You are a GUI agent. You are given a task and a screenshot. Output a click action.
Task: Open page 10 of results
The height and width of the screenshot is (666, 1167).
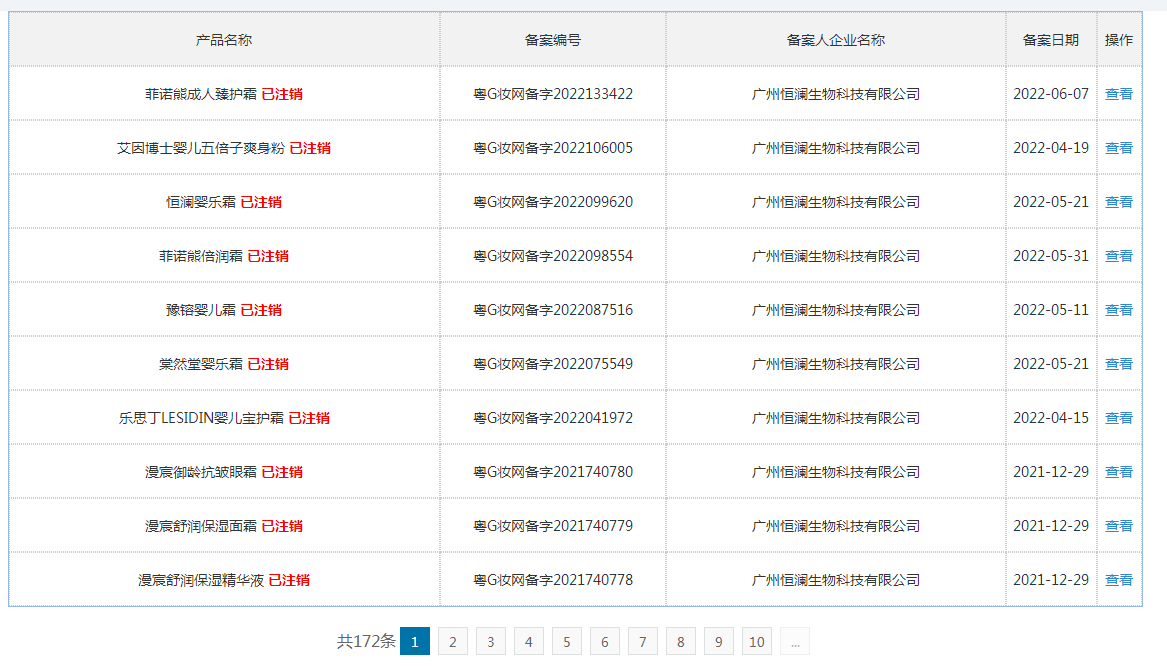click(757, 641)
